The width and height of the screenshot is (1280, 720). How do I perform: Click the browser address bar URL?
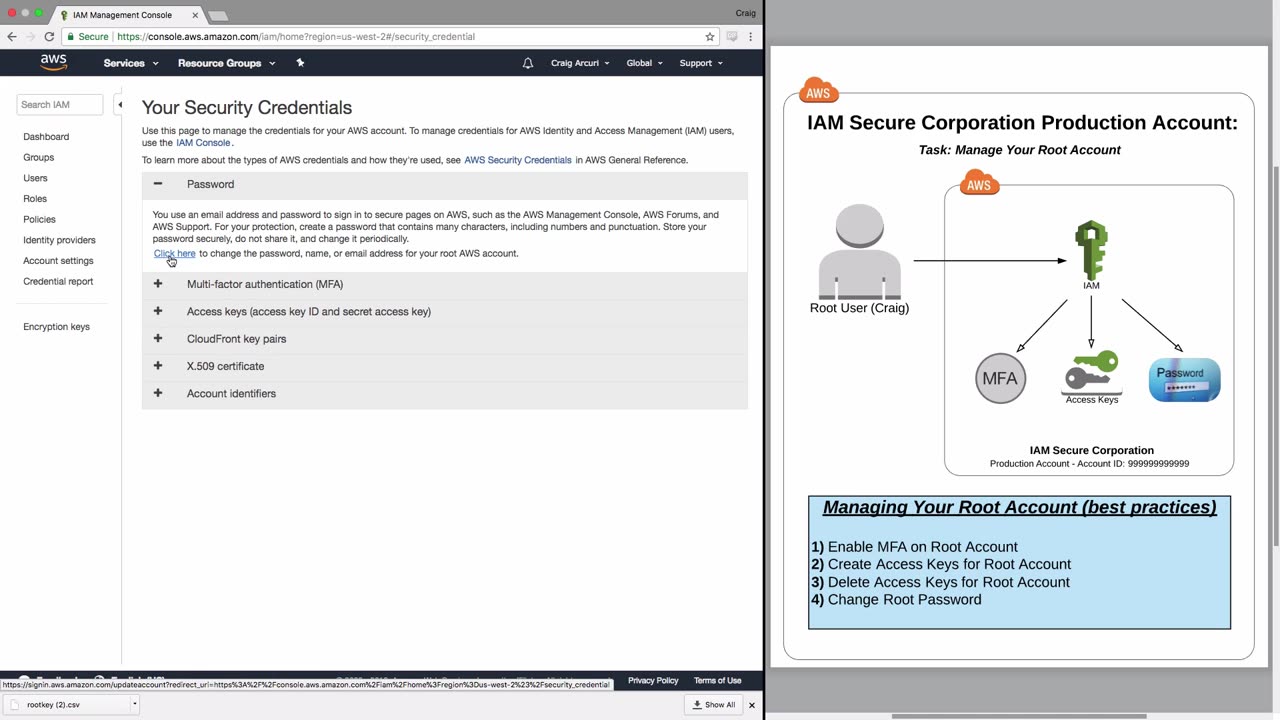(296, 37)
